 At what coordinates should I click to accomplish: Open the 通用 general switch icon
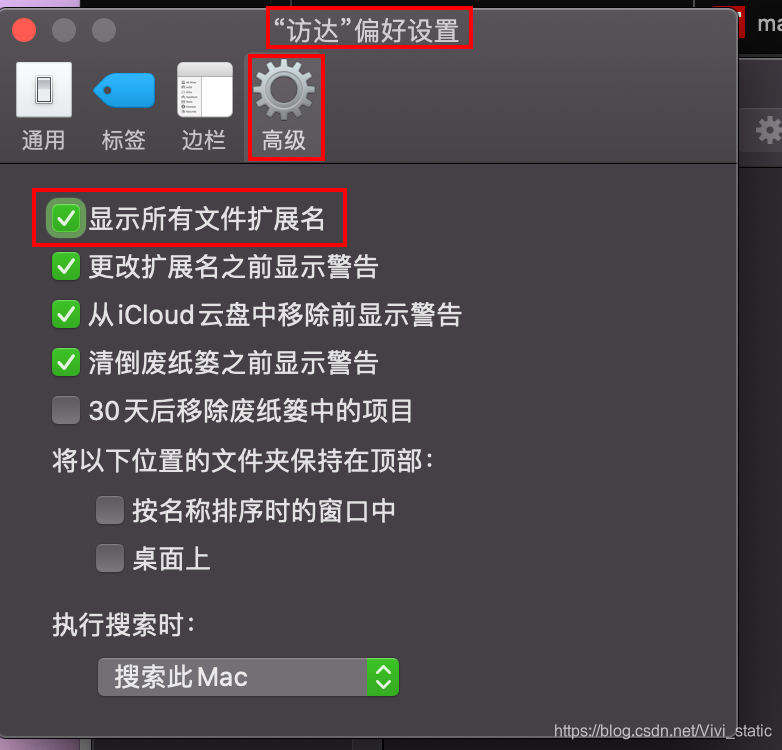pos(44,90)
